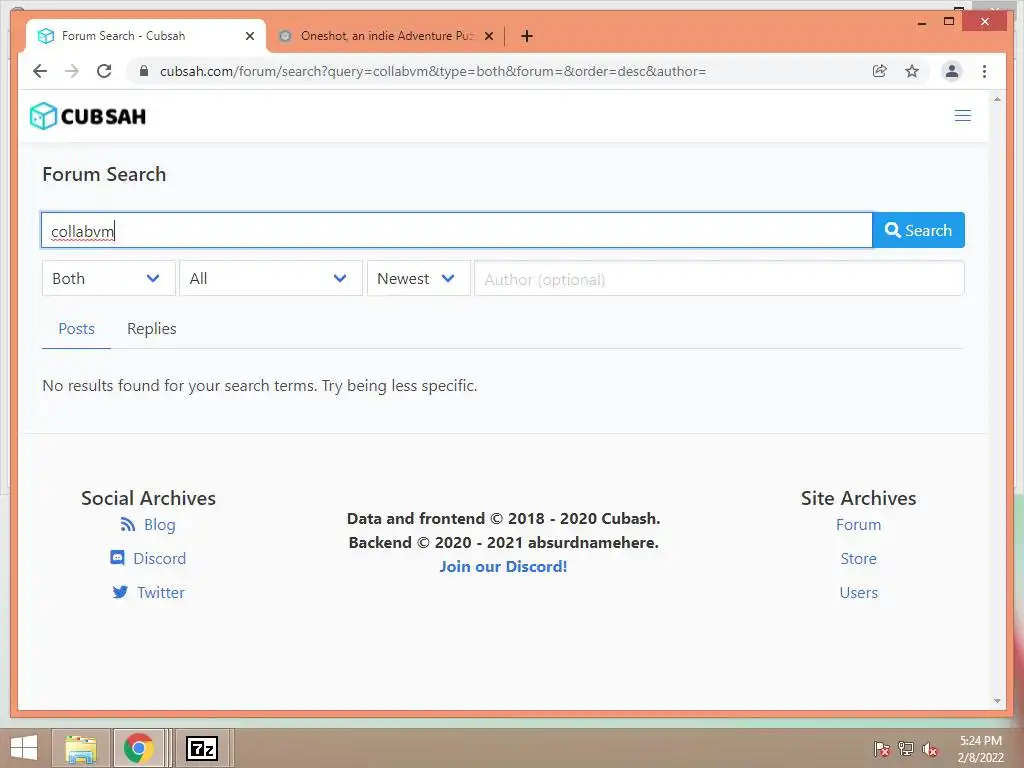Open the Chrome profile avatar
This screenshot has height=768, width=1024.
952,71
